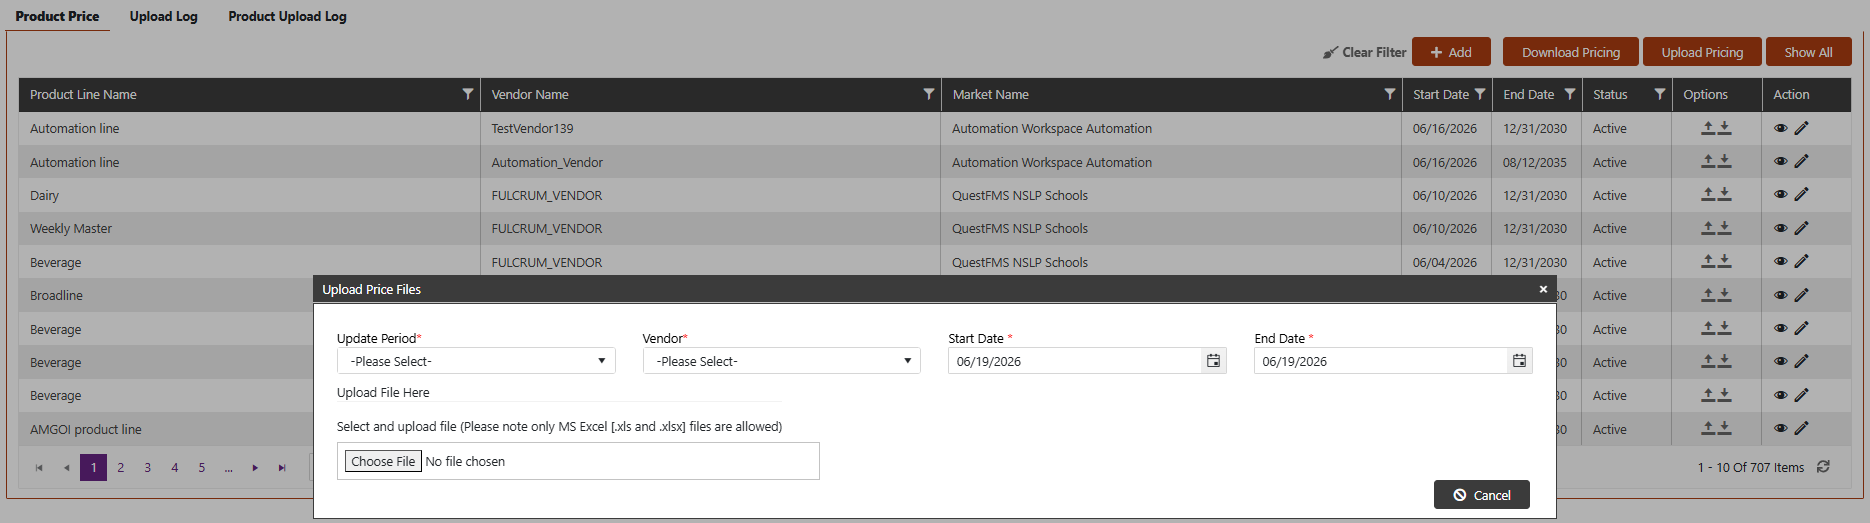Screen dimensions: 1870x523
Task: View Dairy row with eye icon
Action: (1781, 195)
